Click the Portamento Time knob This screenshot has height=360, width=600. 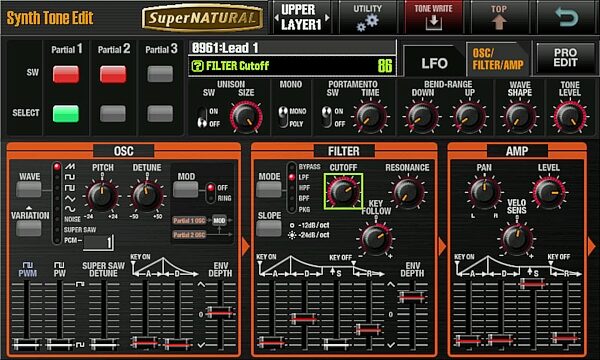pos(370,117)
